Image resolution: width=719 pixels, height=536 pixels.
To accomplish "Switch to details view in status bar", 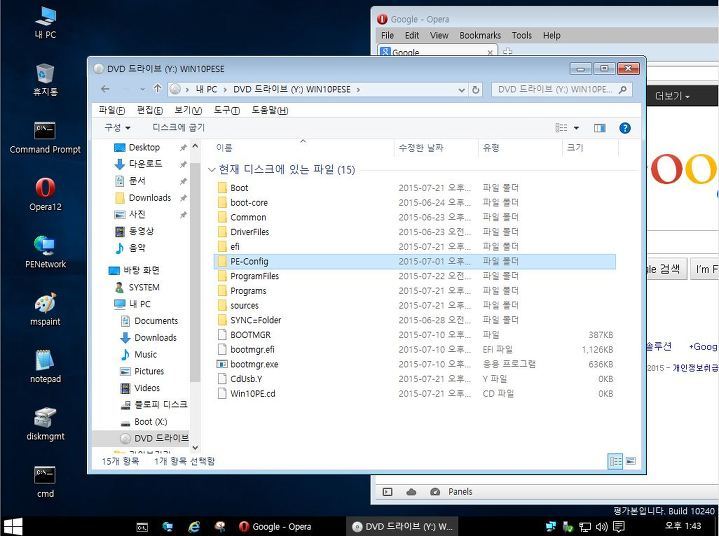I will click(x=615, y=461).
